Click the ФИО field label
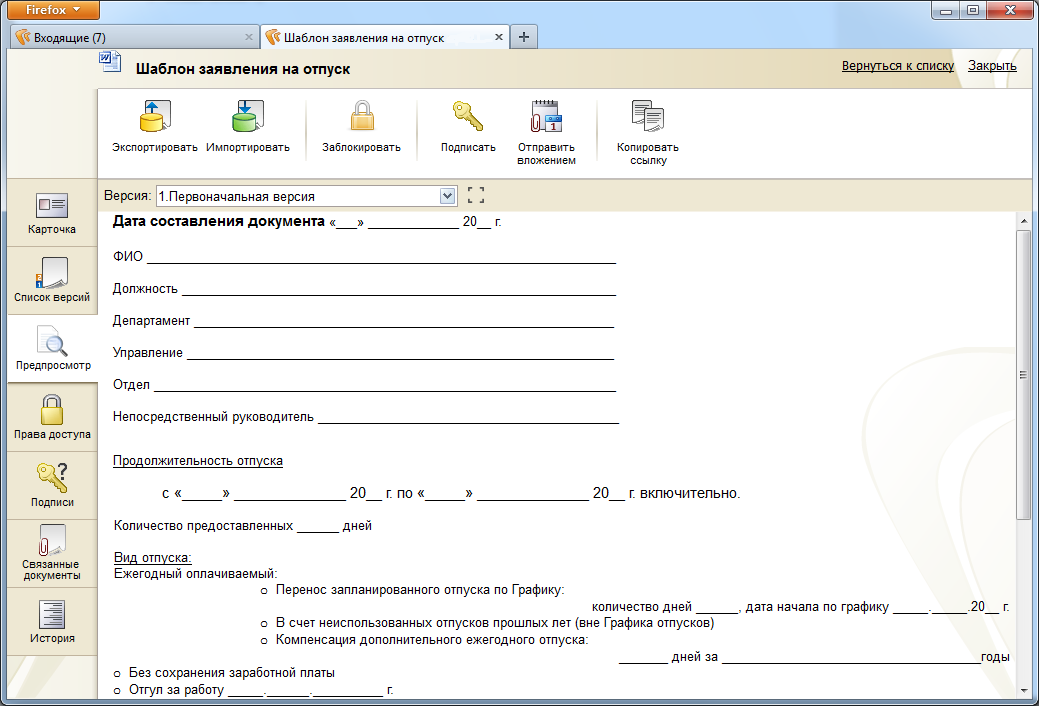1039x706 pixels. (x=128, y=257)
